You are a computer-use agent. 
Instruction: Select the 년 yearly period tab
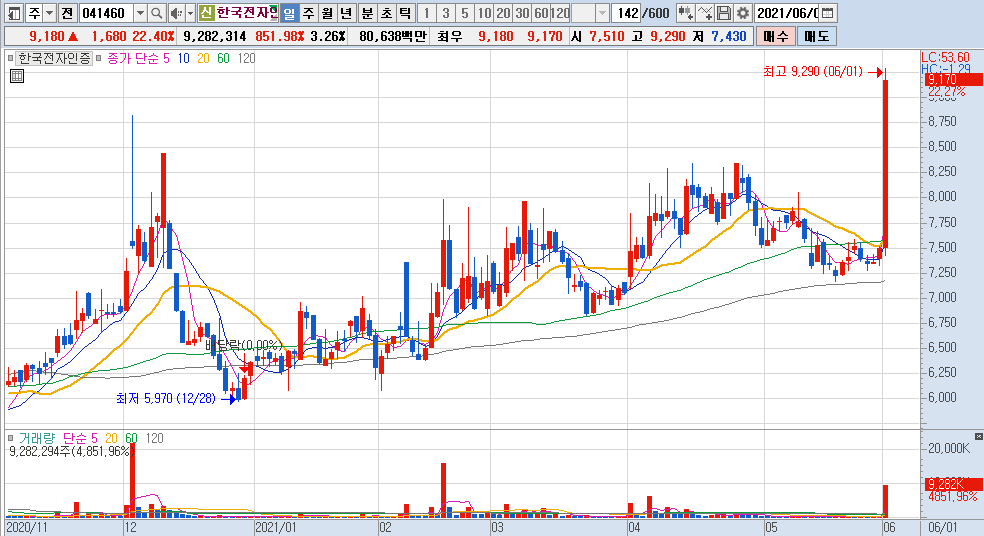(346, 13)
